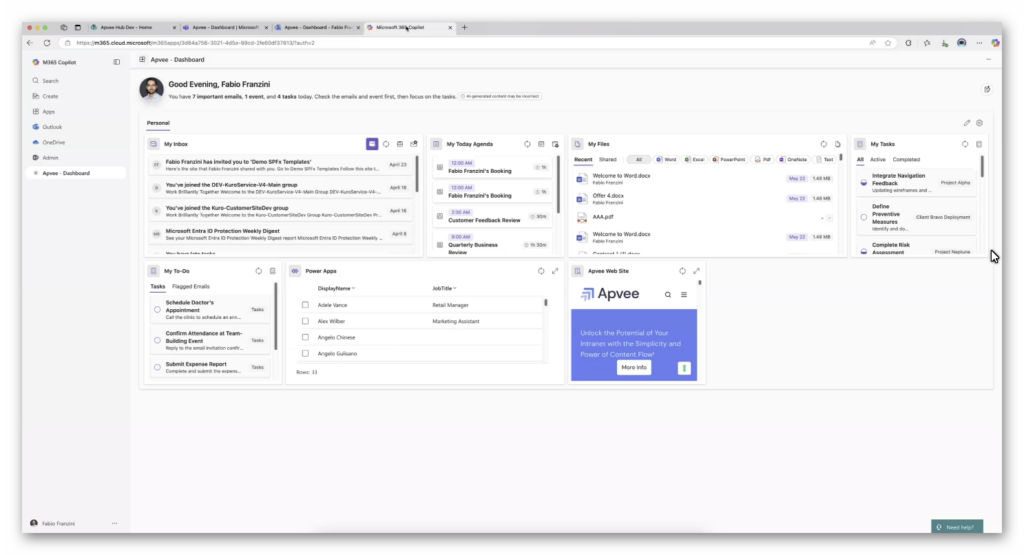Select the Personal dashboard tab
The width and height of the screenshot is (1024, 555).
[x=158, y=123]
